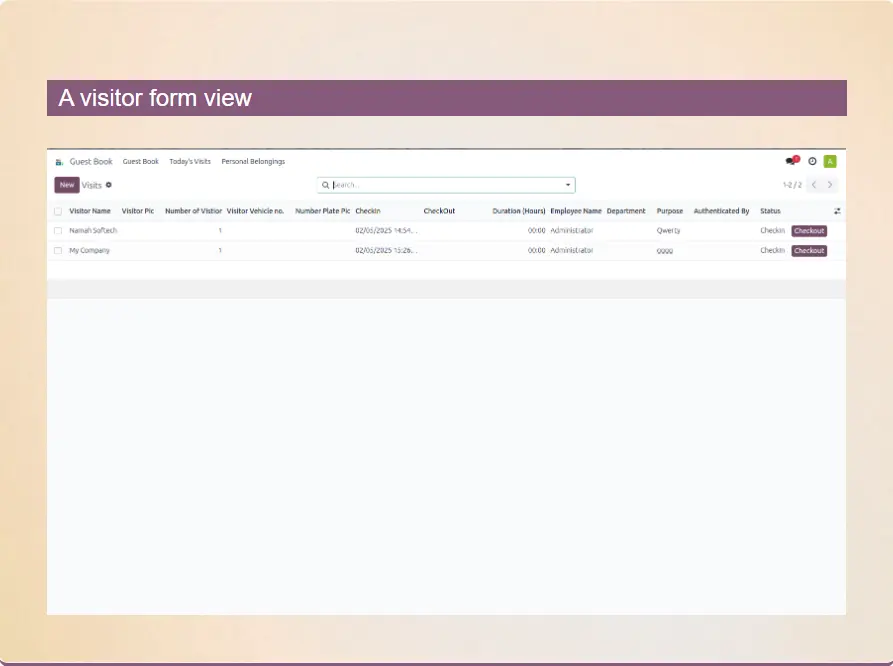Open the Today's Visits menu
The height and width of the screenshot is (666, 893).
(x=190, y=162)
